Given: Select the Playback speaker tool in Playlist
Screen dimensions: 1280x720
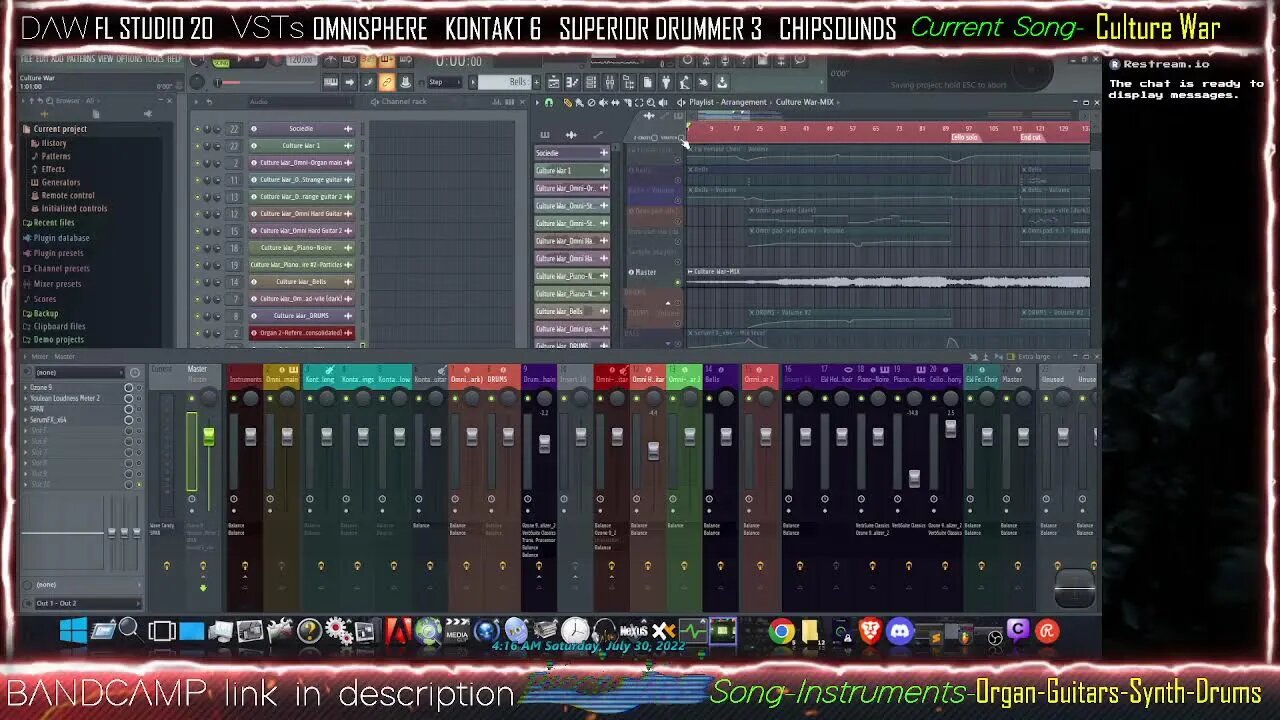Looking at the screenshot, I should click(x=663, y=102).
